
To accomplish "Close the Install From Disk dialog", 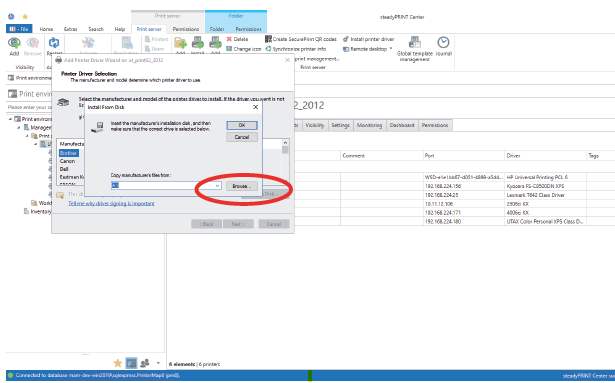I will click(255, 107).
